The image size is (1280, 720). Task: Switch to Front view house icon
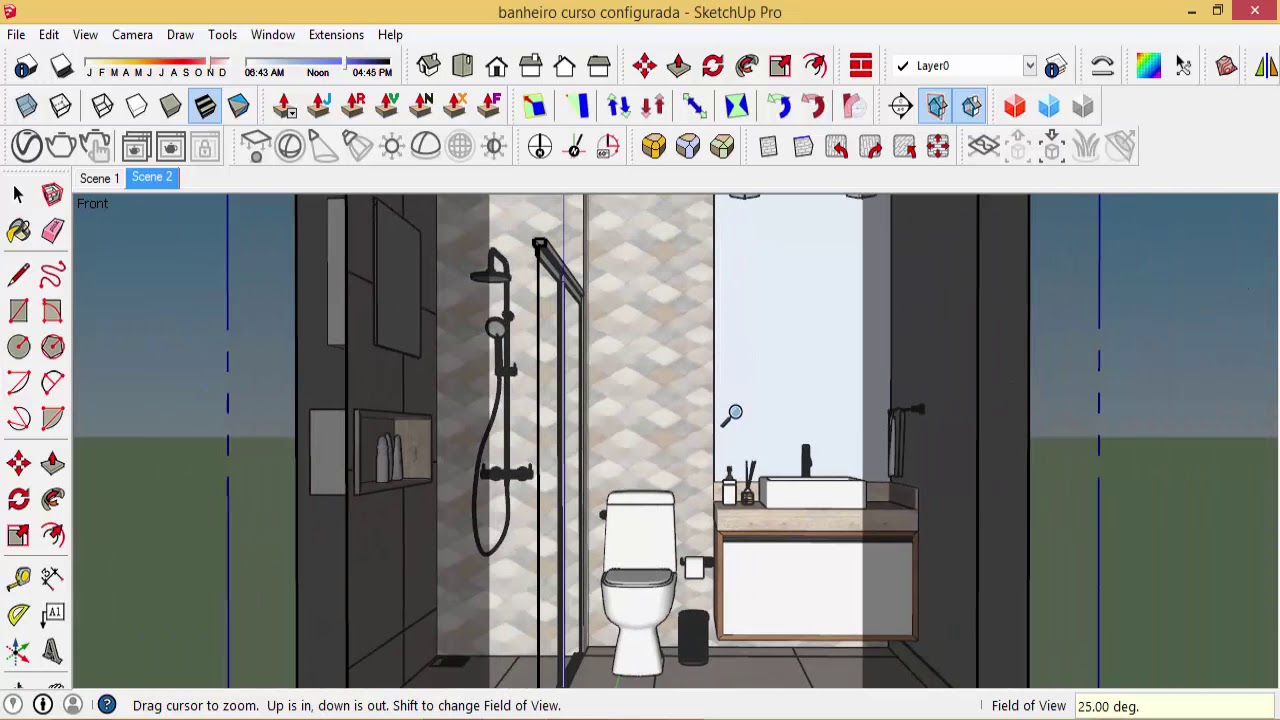click(496, 66)
